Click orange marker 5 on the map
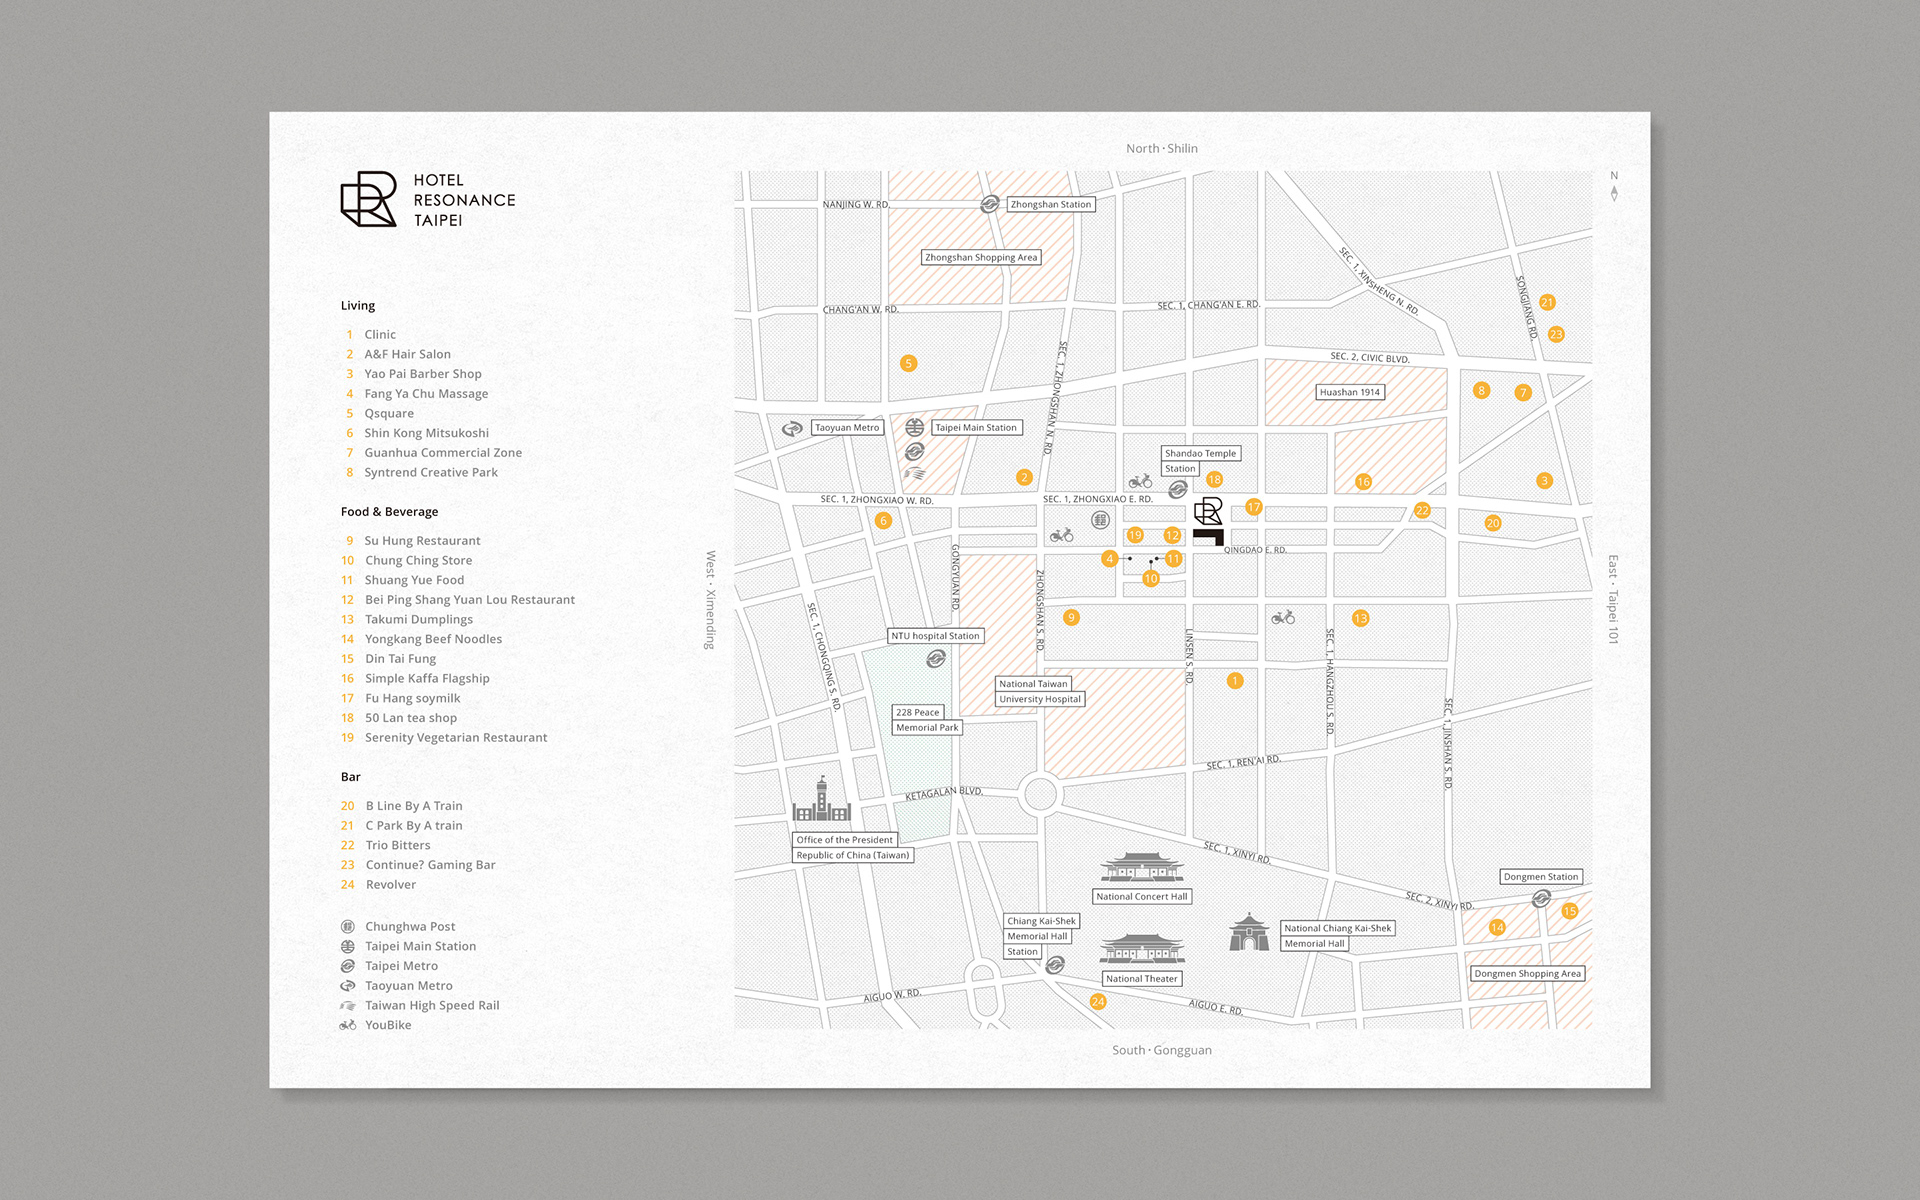1920x1200 pixels. [908, 363]
